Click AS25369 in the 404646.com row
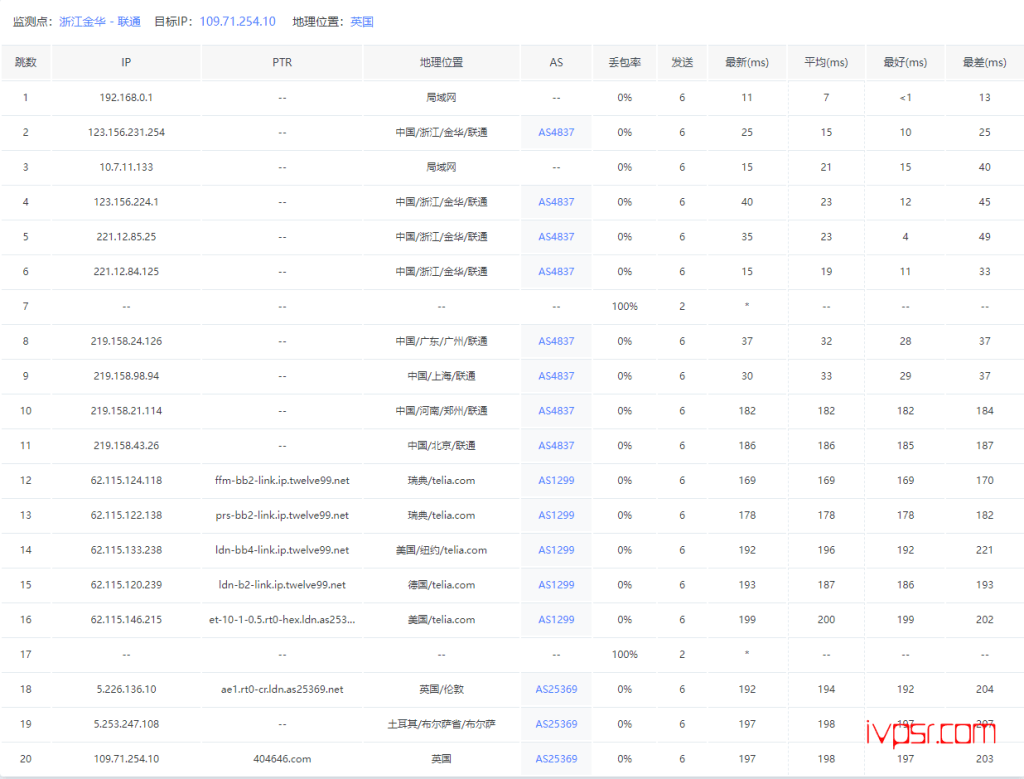Viewport: 1024px width, 779px height. [x=556, y=759]
